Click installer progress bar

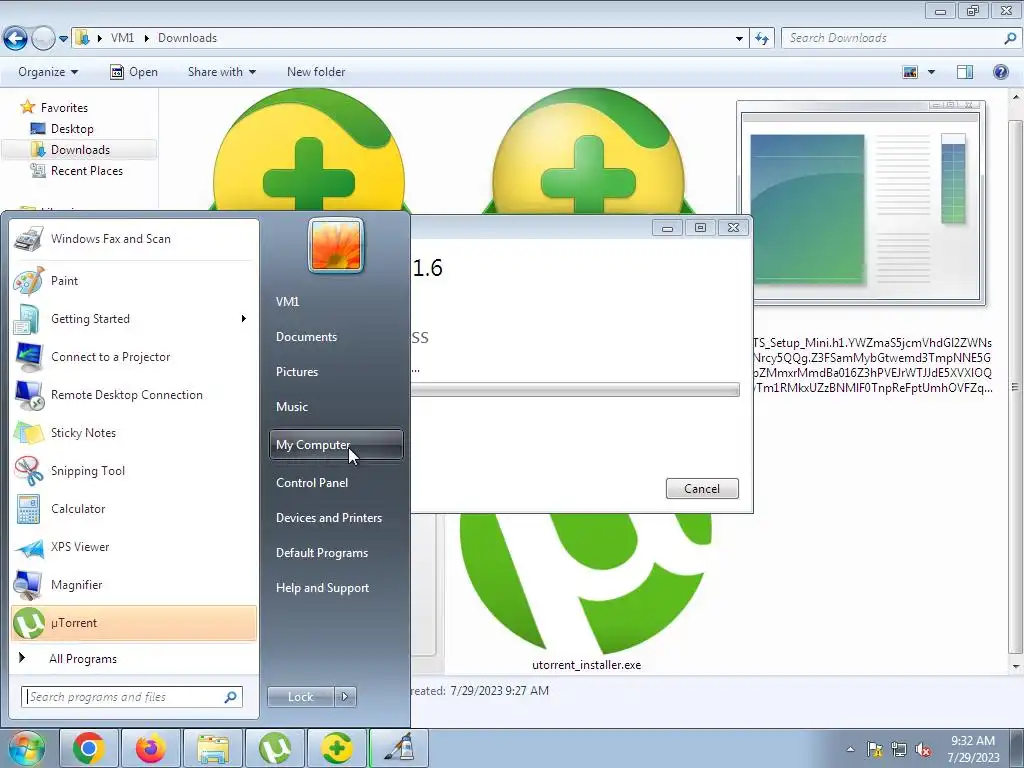pyautogui.click(x=575, y=390)
